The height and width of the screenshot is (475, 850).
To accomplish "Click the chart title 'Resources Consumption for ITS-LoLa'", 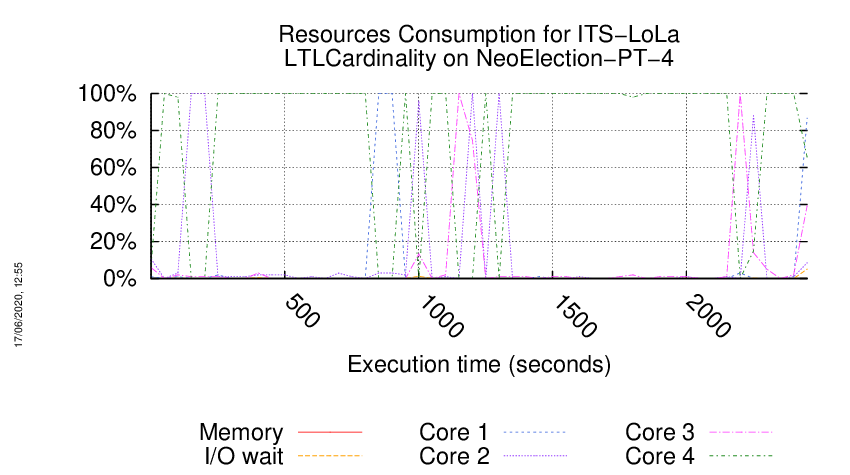I will (479, 34).
